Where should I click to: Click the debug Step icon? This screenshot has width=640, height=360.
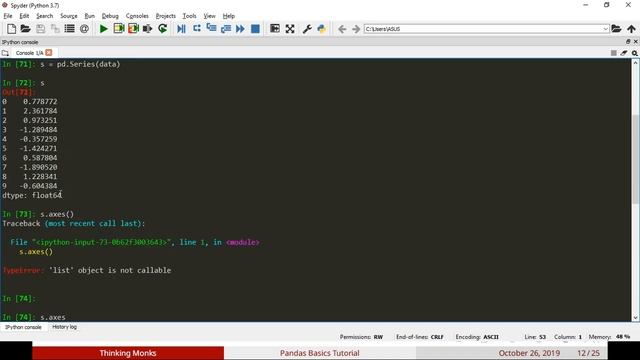[197, 29]
